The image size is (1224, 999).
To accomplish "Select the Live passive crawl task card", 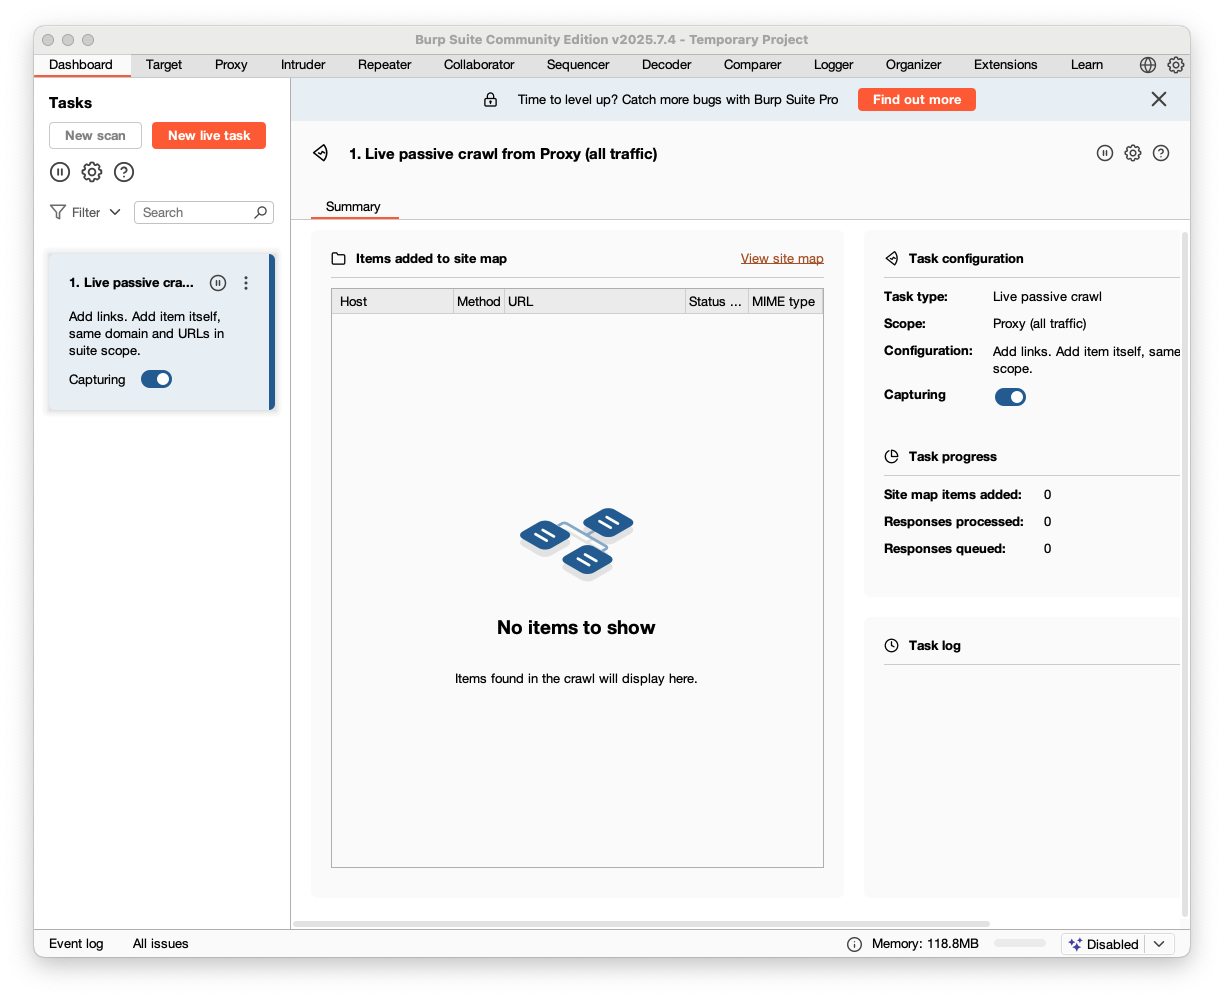I will 161,332.
